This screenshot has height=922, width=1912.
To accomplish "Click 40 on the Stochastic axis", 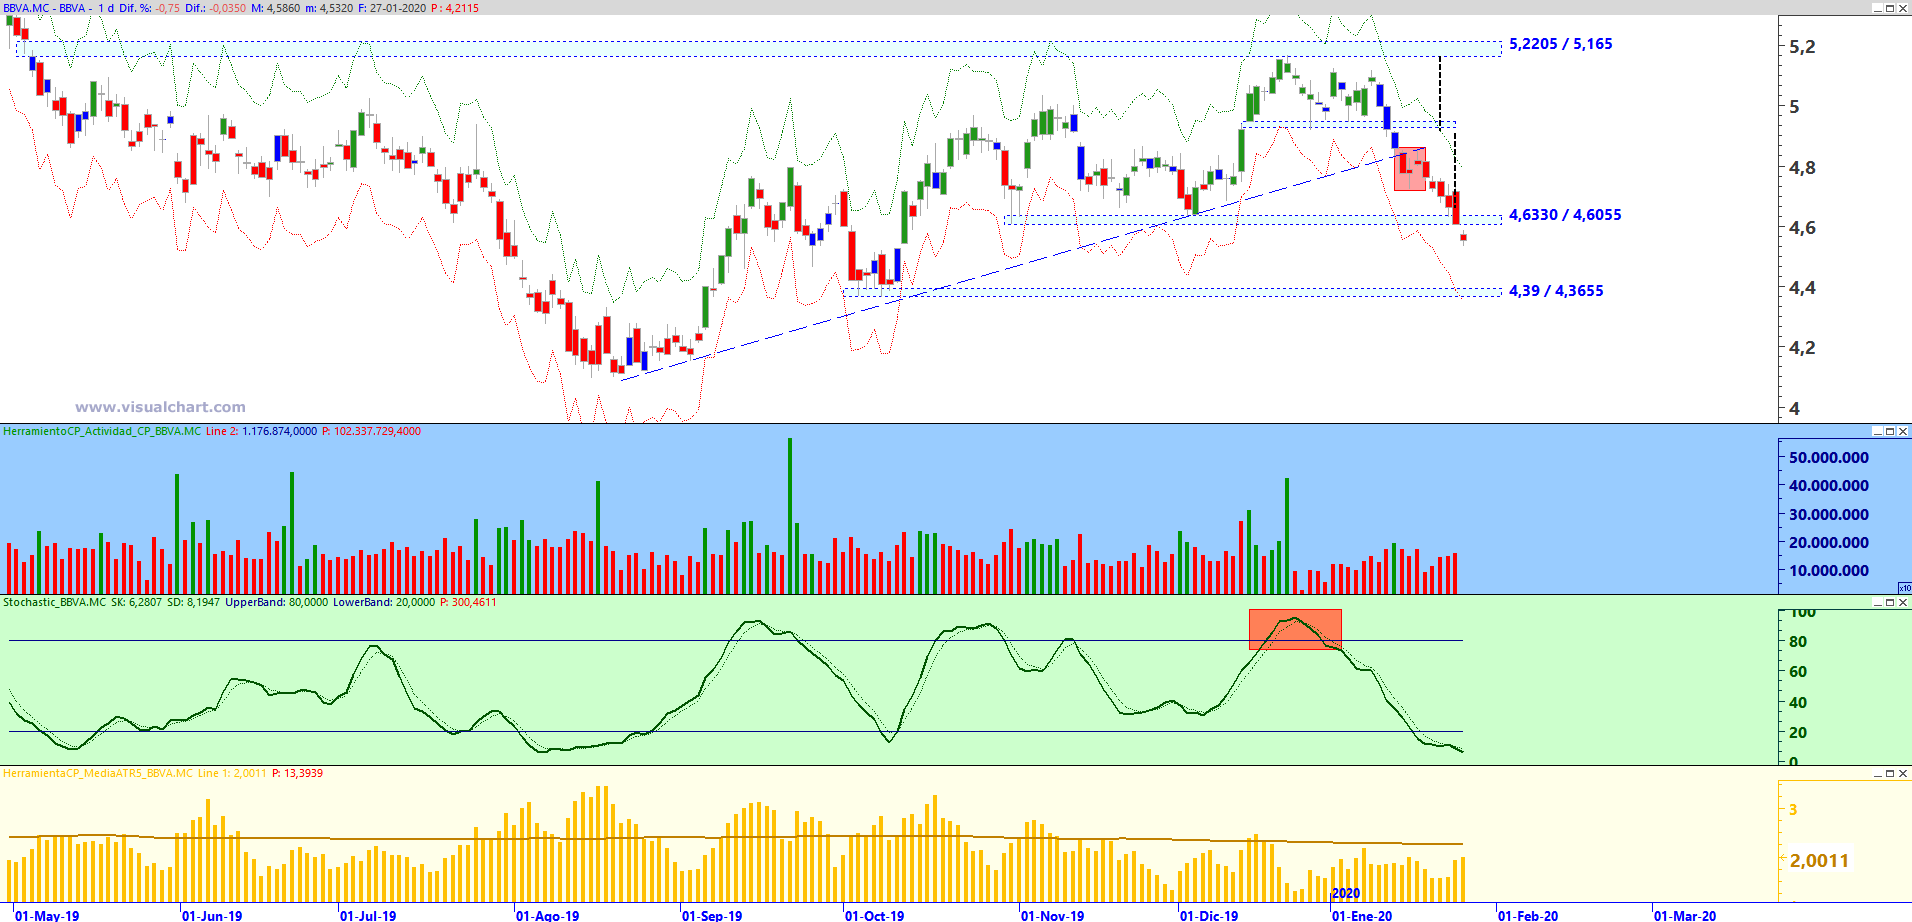I will pyautogui.click(x=1798, y=703).
